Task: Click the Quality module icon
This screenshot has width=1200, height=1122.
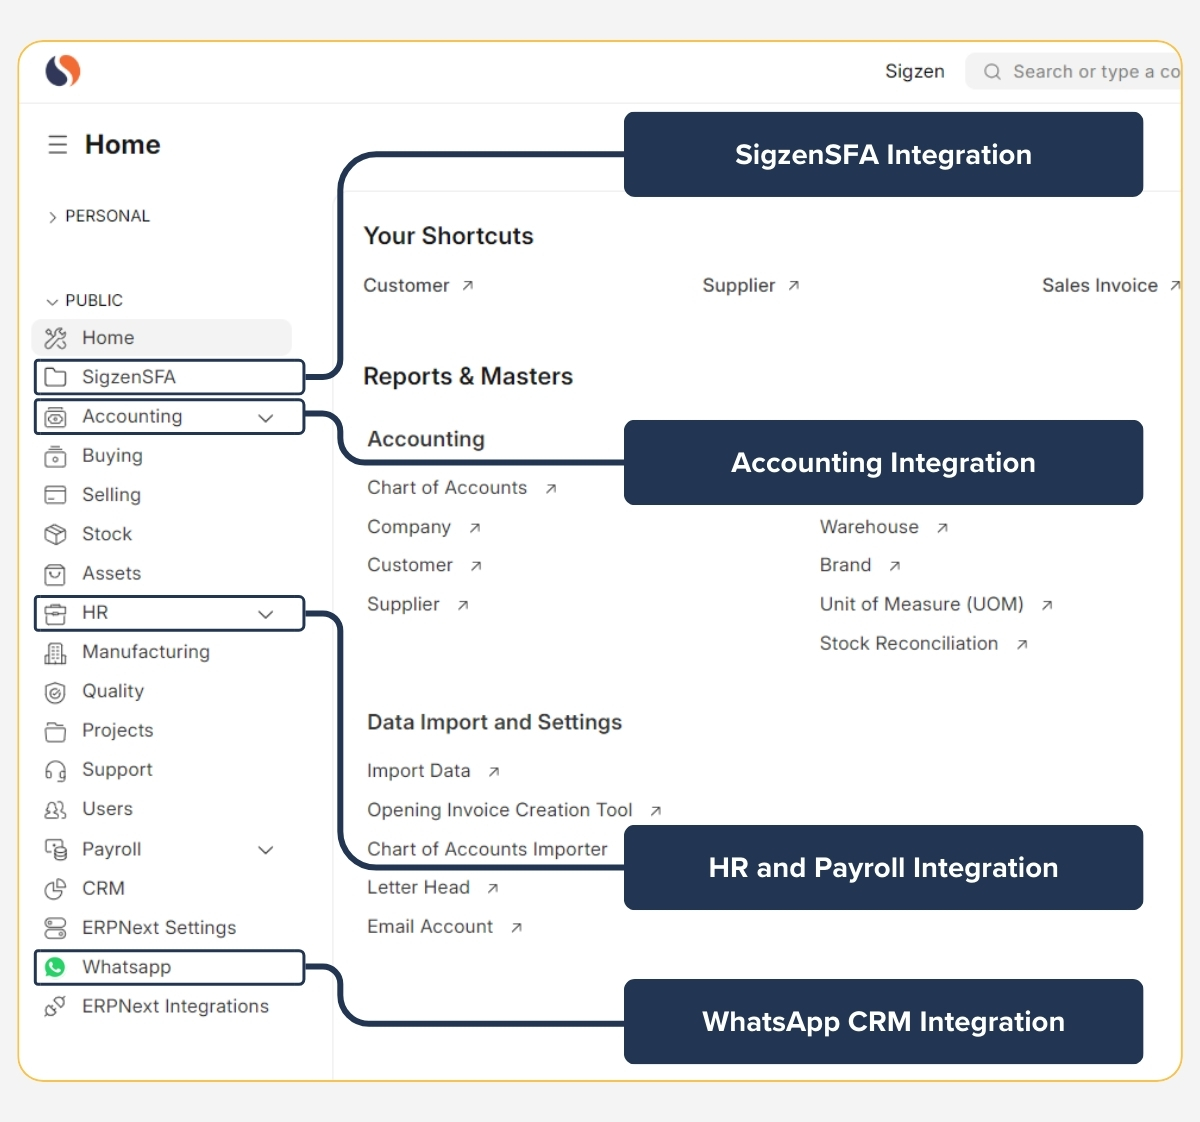Action: pos(55,691)
